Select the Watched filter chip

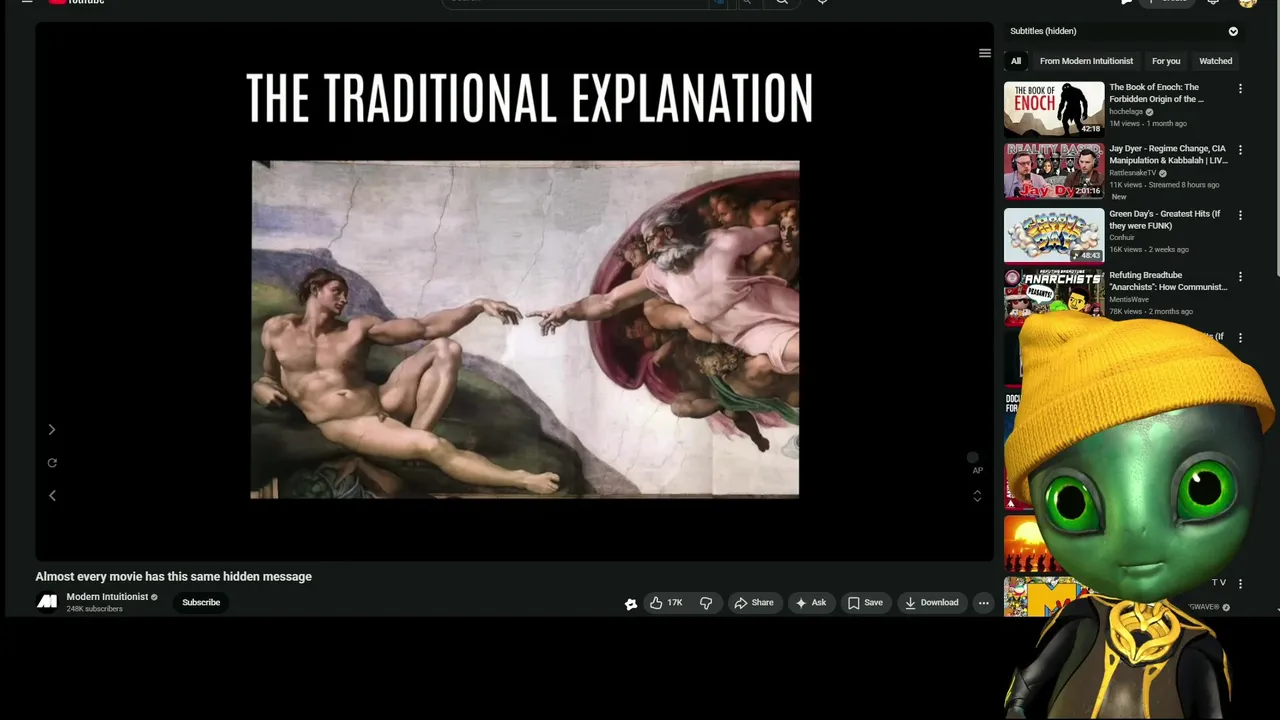(x=1216, y=61)
